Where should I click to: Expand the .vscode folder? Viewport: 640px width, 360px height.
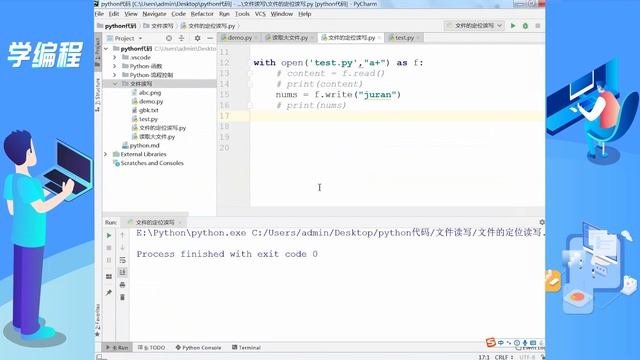(x=115, y=58)
